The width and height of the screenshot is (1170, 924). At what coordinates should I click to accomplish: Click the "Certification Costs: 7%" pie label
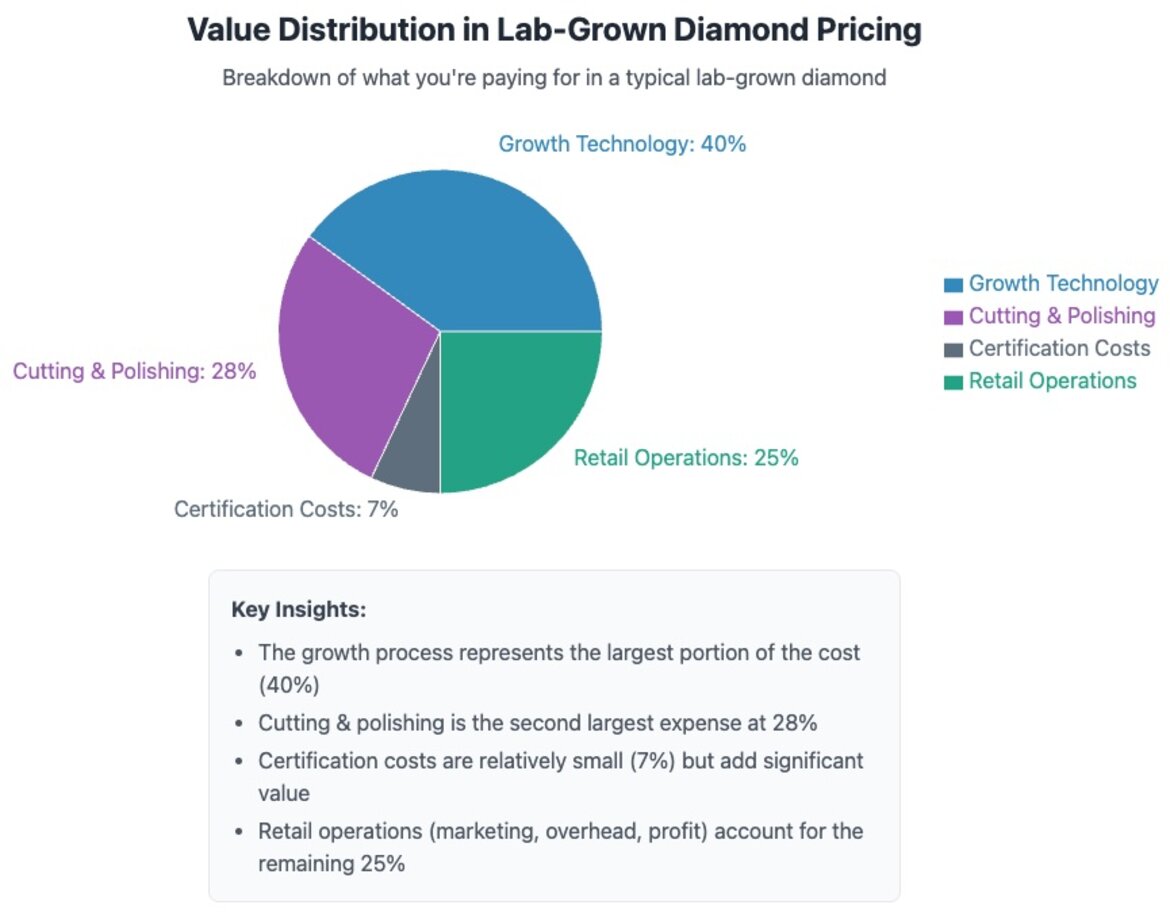click(x=286, y=509)
